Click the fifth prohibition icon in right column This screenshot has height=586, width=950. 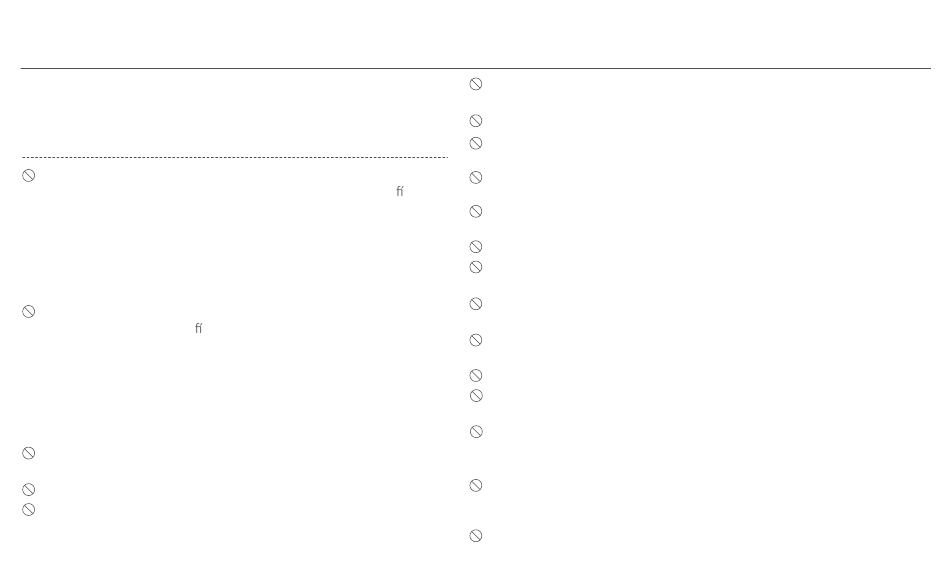point(476,211)
